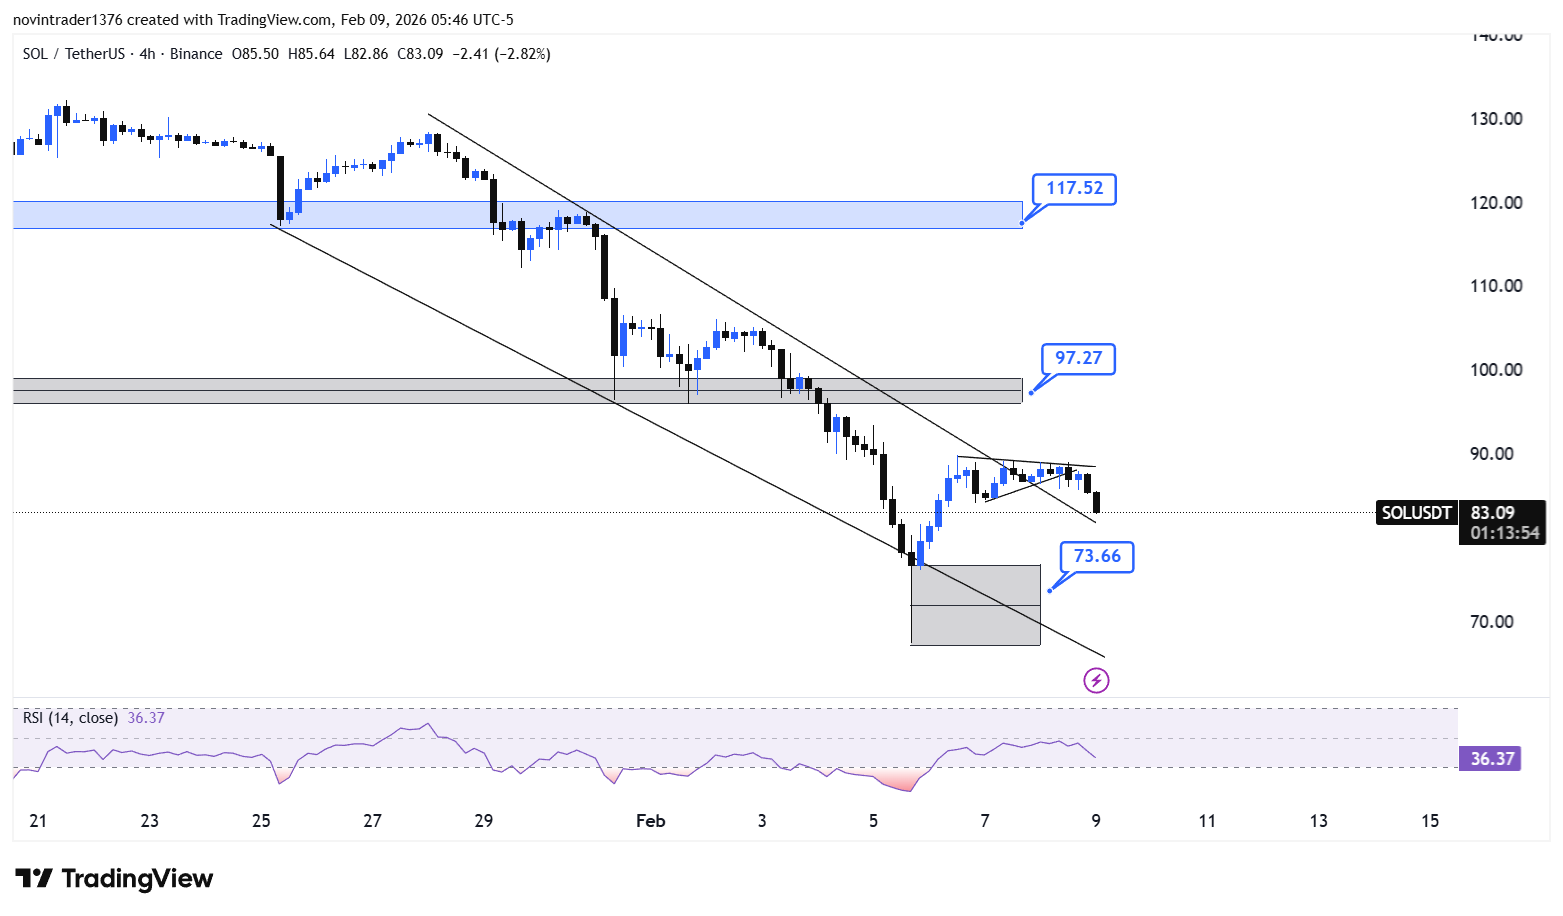Select the gray 97.27 support zone band
The image size is (1563, 916).
click(517, 391)
